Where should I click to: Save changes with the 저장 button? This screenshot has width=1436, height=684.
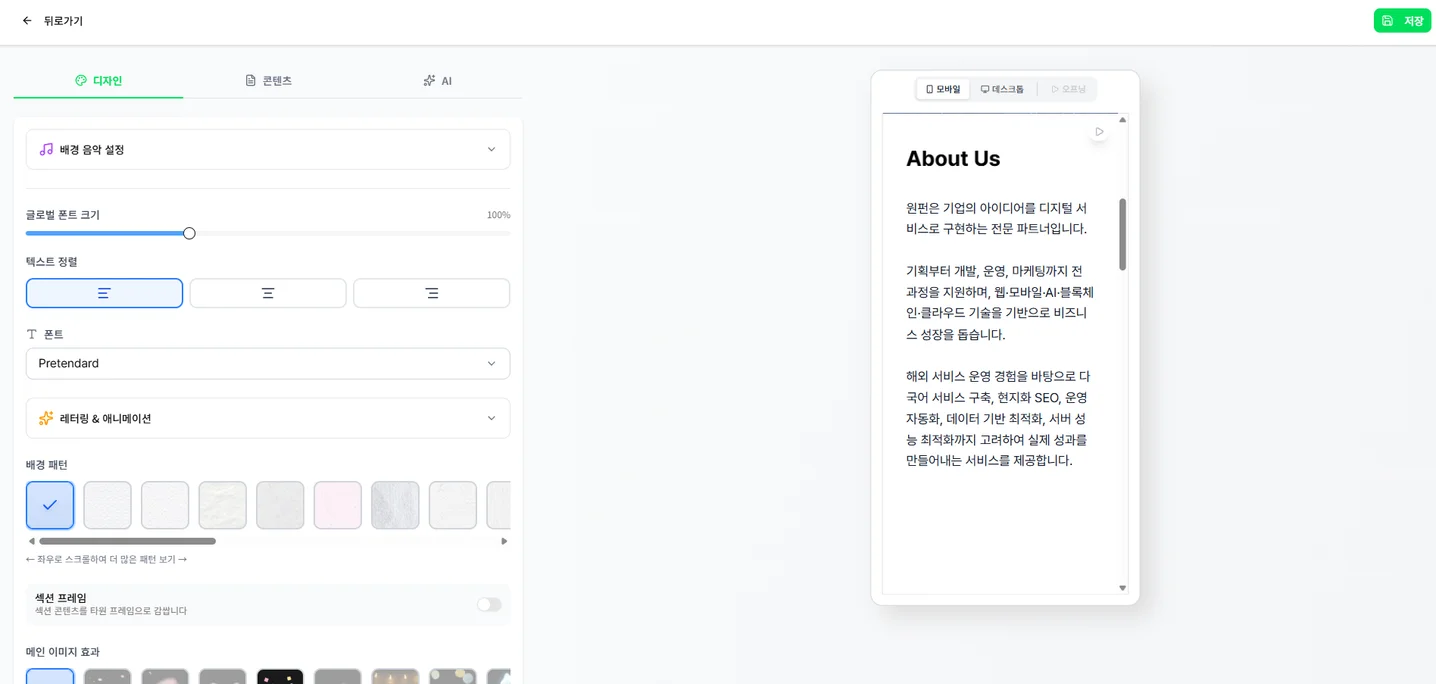(x=1402, y=21)
